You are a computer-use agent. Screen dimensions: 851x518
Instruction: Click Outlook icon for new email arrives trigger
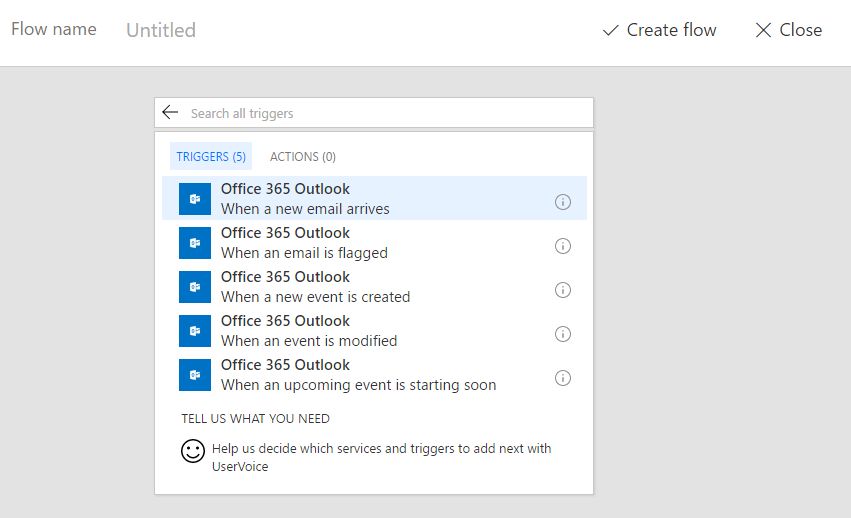(x=195, y=199)
